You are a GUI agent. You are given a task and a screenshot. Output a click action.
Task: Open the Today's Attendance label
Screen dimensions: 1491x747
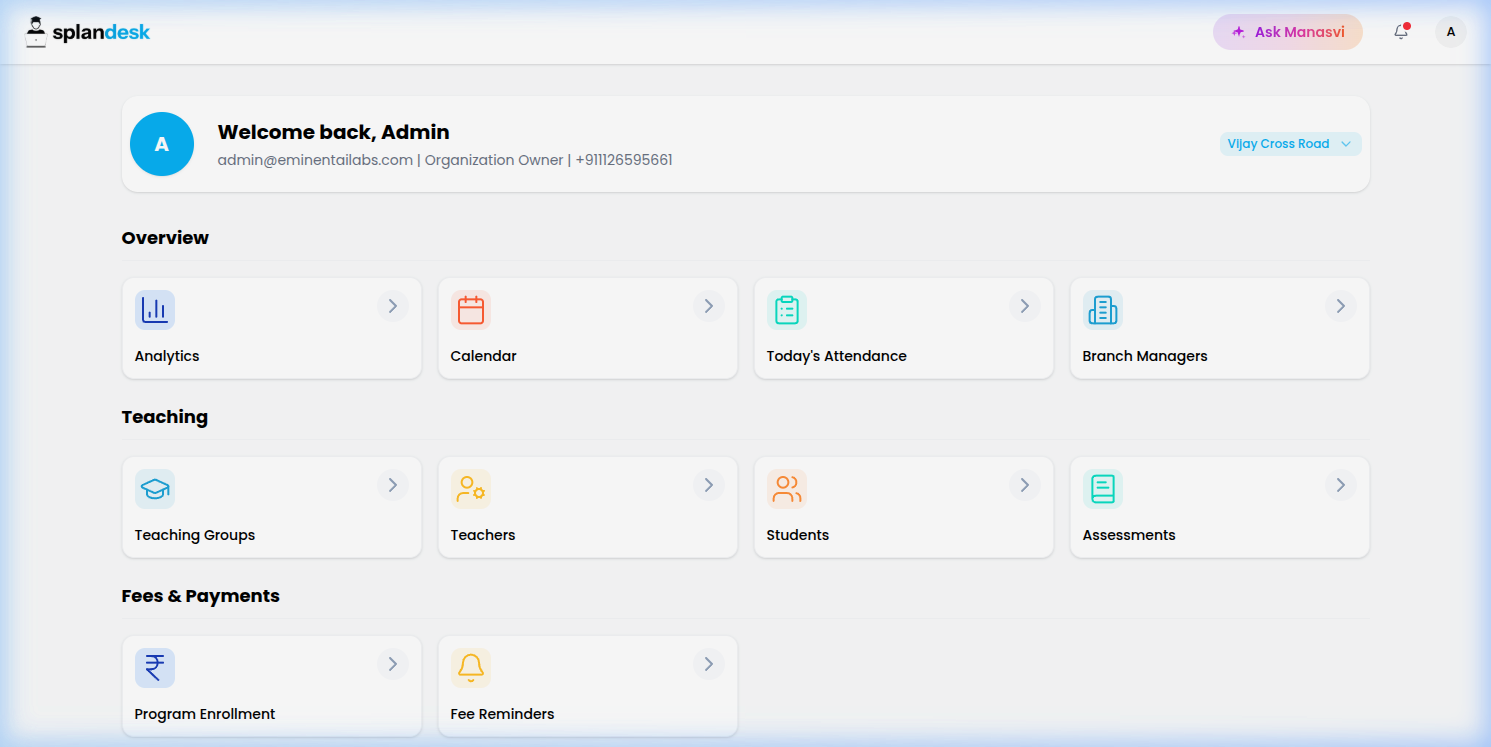click(837, 356)
